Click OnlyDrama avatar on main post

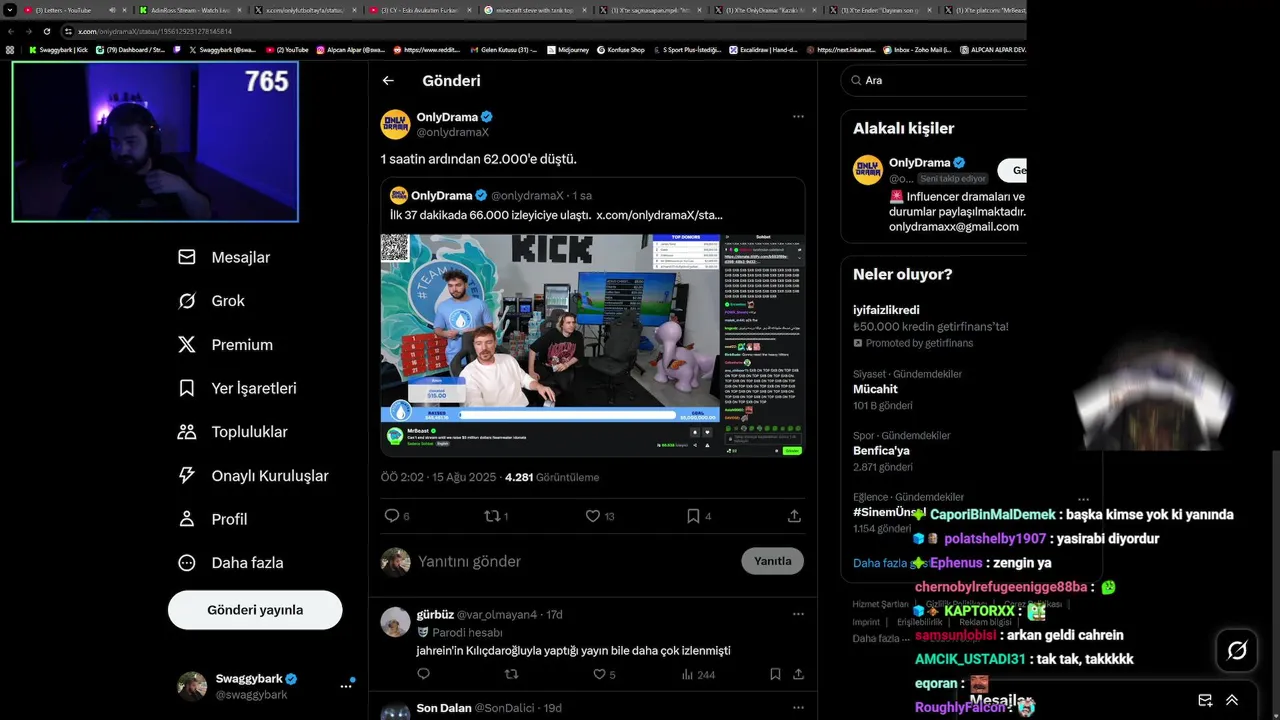(396, 124)
